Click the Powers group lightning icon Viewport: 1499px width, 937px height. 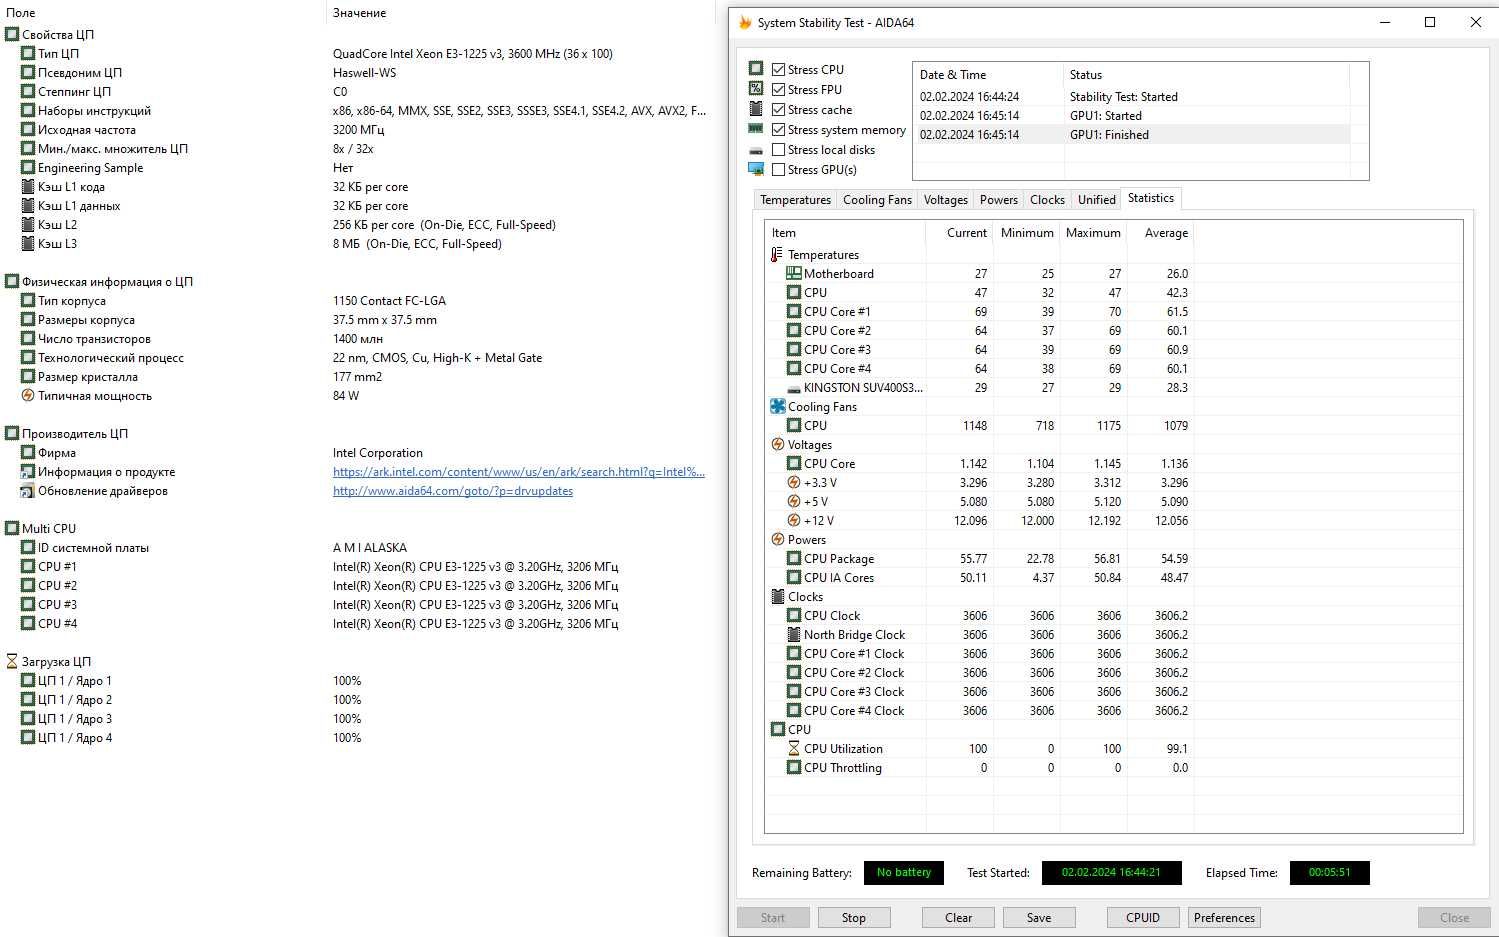(777, 540)
